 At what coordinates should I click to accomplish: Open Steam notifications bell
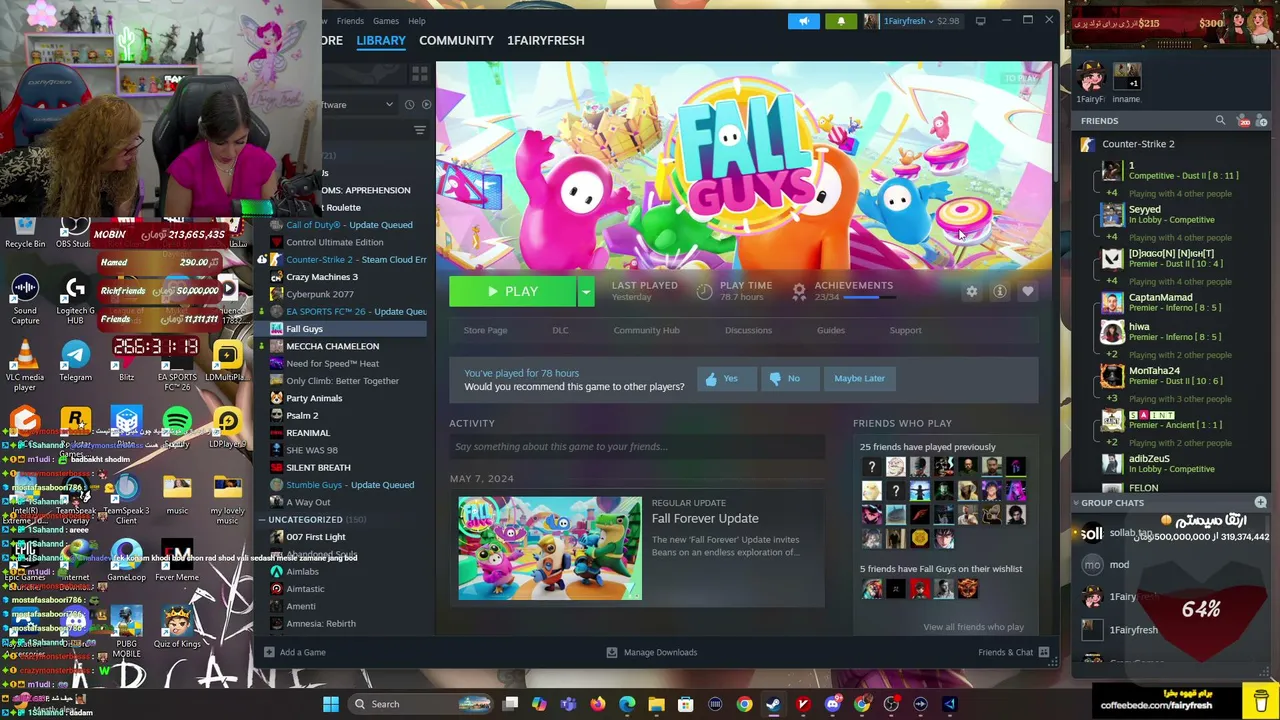click(841, 21)
